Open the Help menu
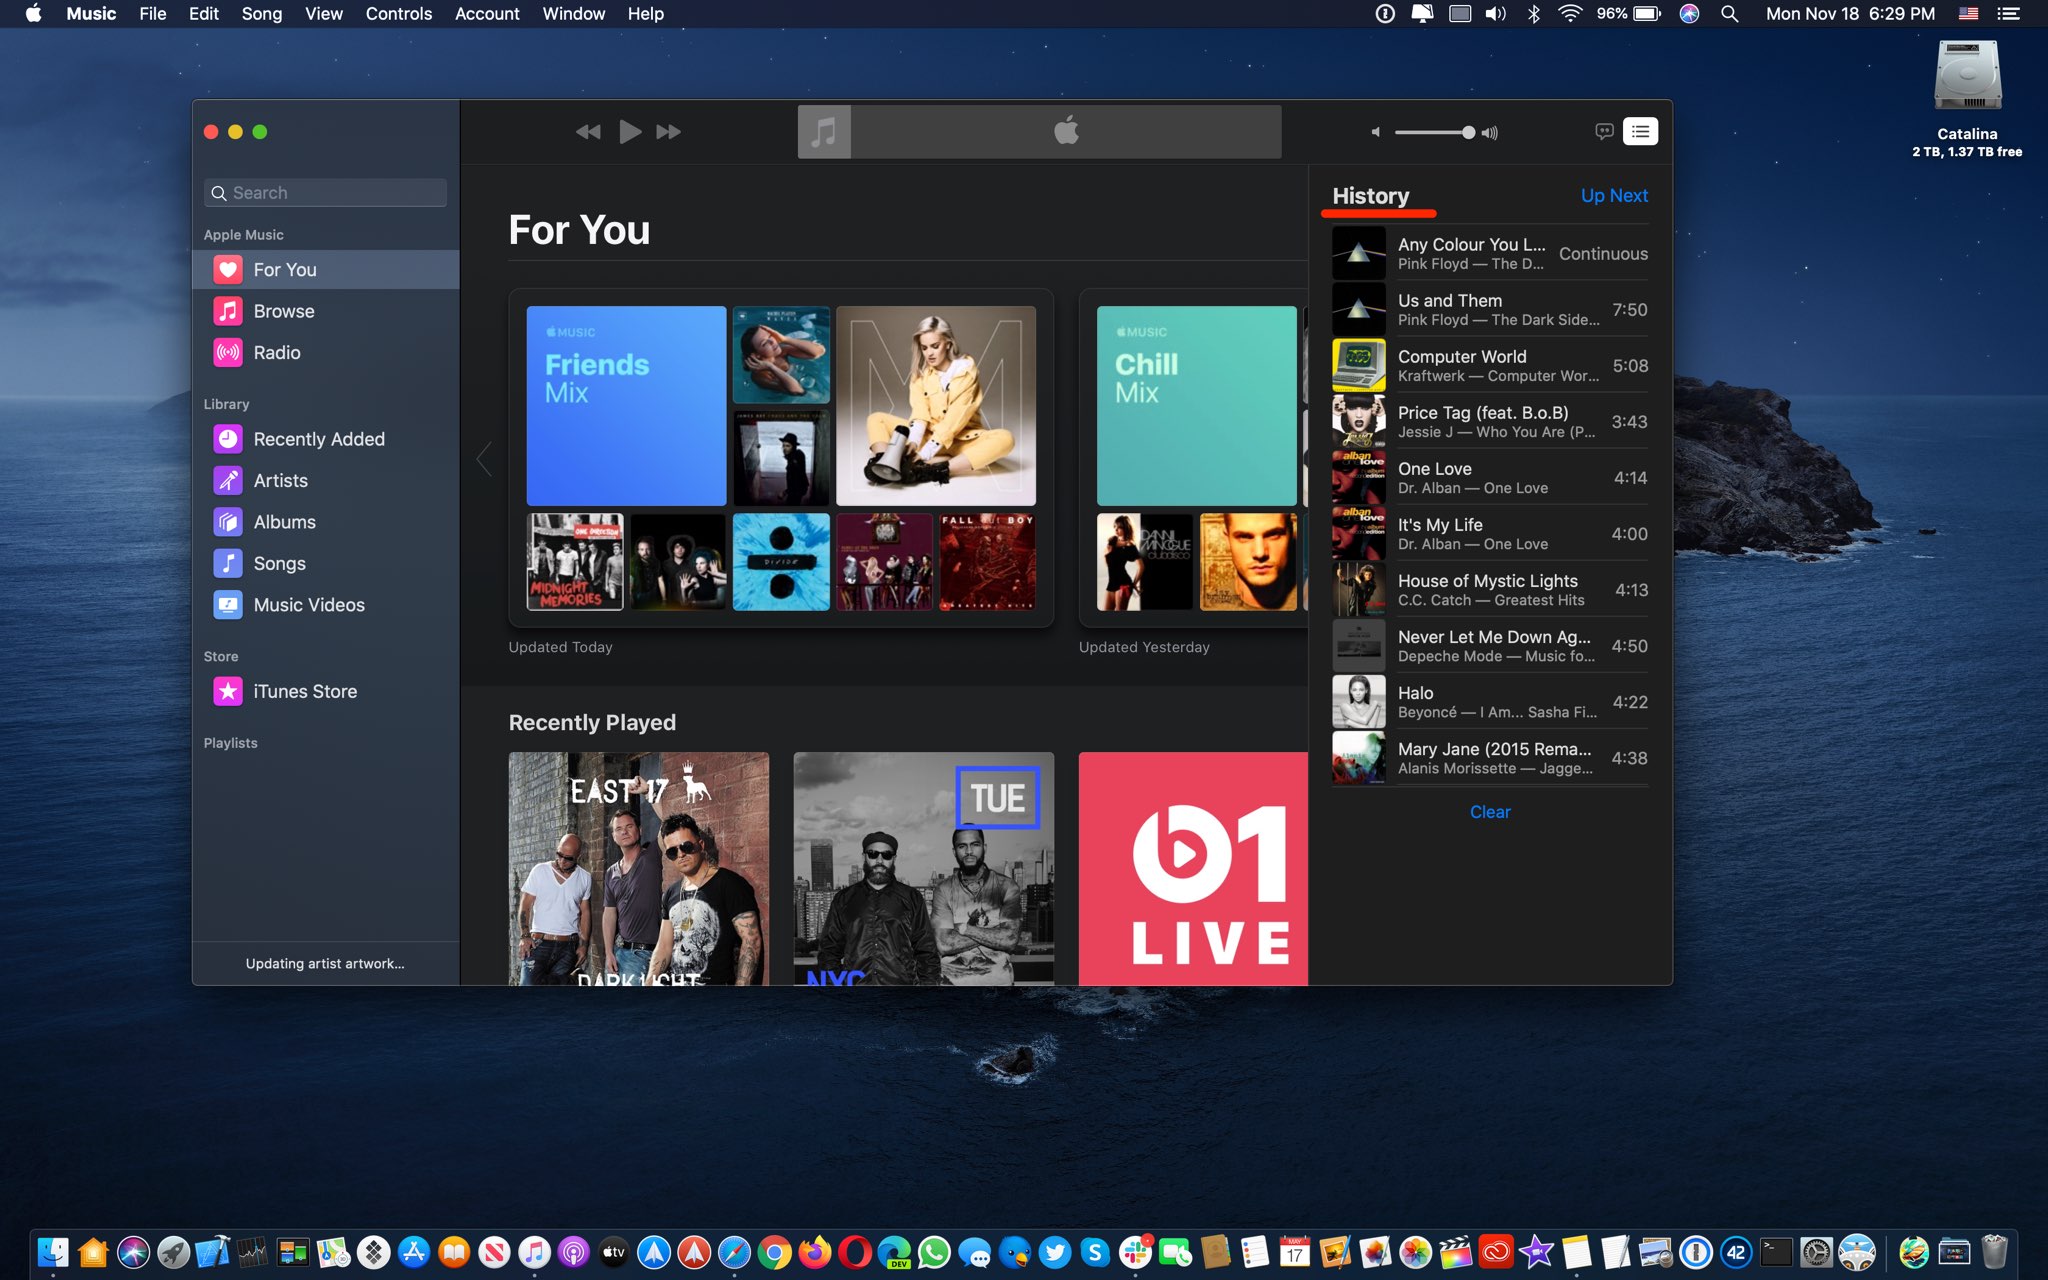This screenshot has height=1280, width=2048. [646, 14]
